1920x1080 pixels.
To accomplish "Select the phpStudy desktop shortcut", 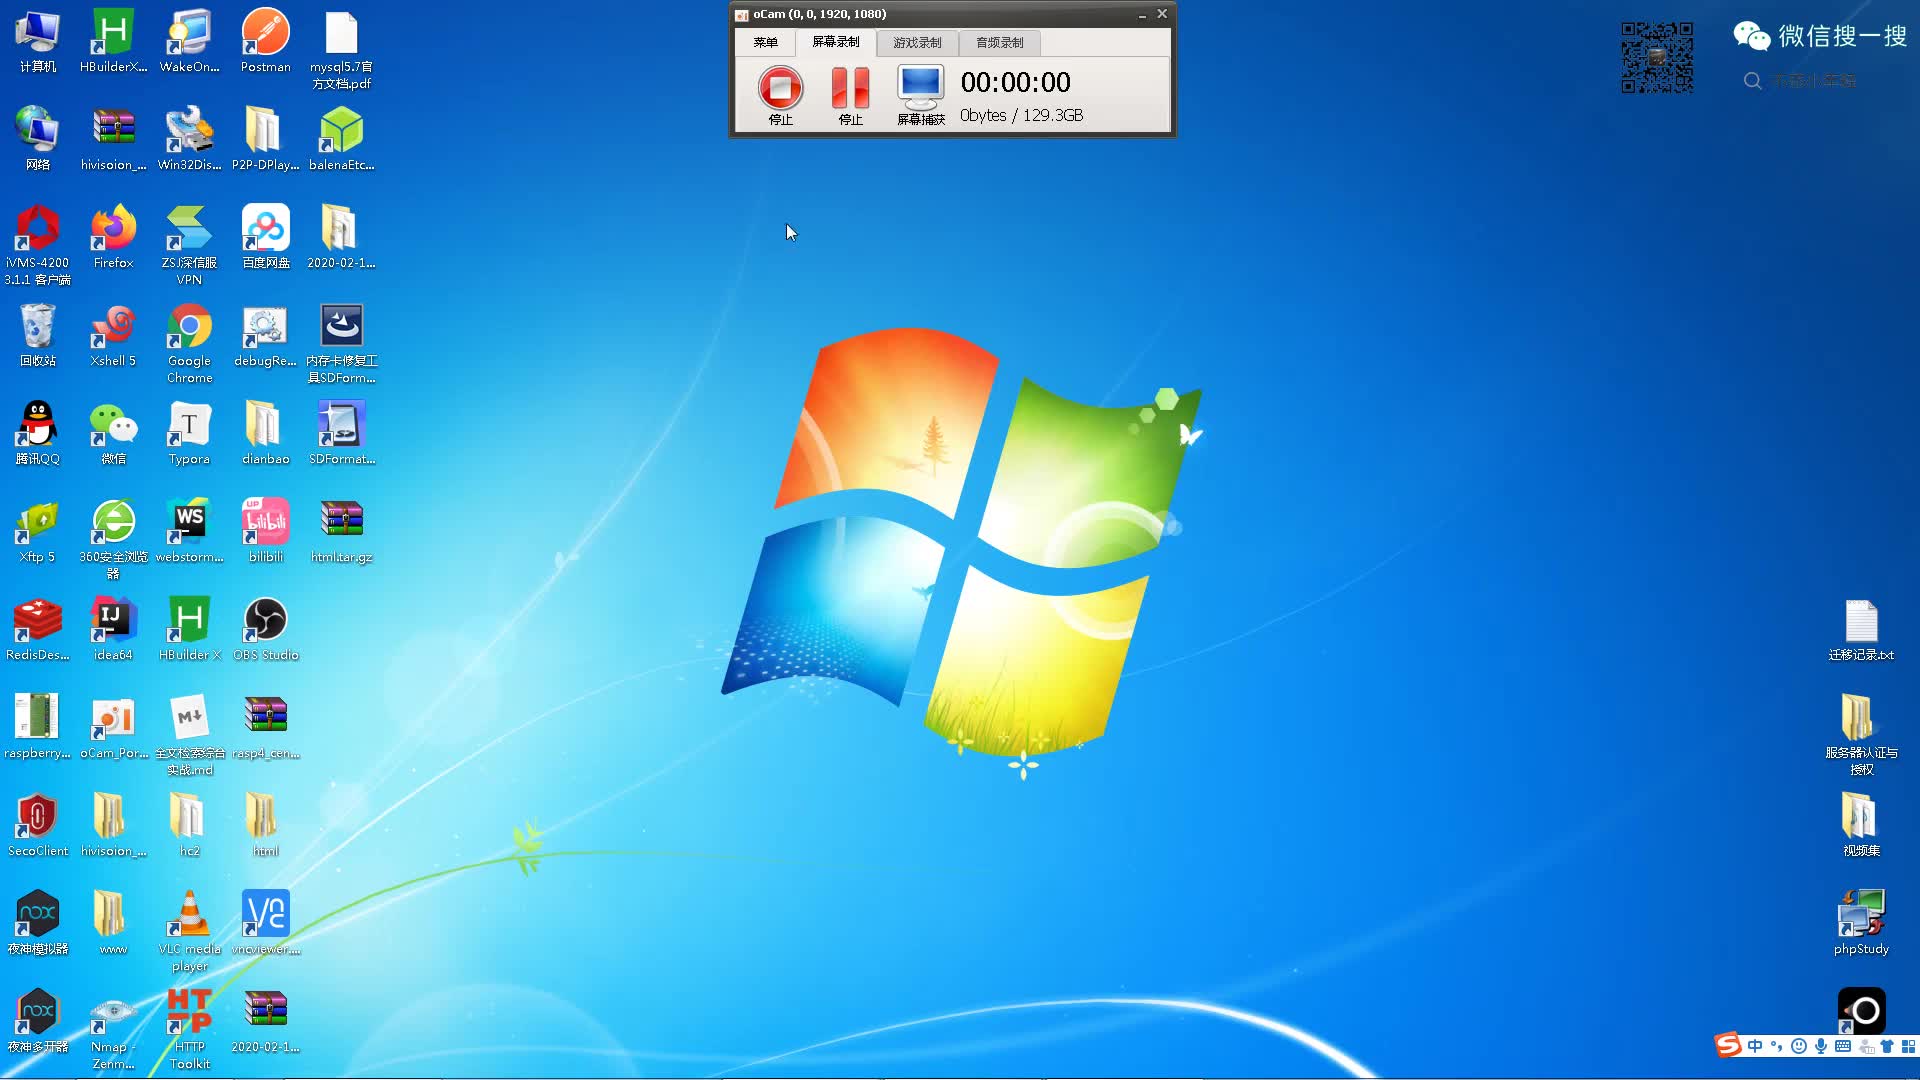I will (x=1861, y=924).
